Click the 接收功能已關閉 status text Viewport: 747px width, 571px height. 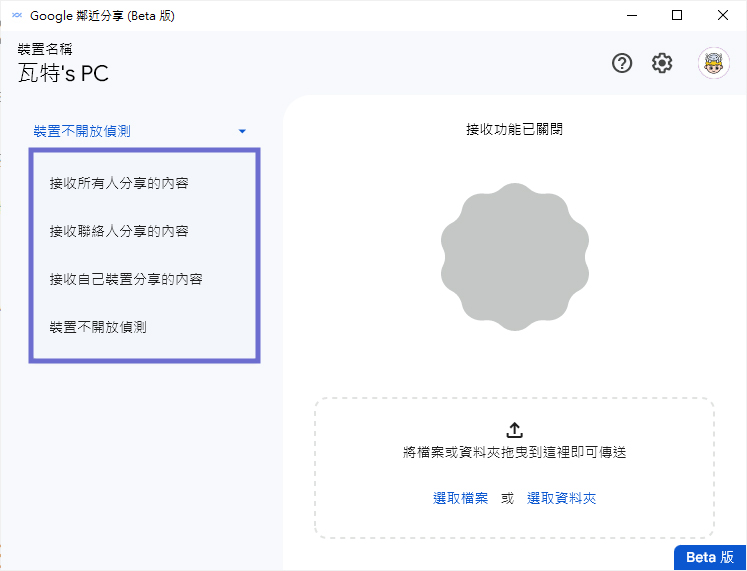[x=515, y=129]
